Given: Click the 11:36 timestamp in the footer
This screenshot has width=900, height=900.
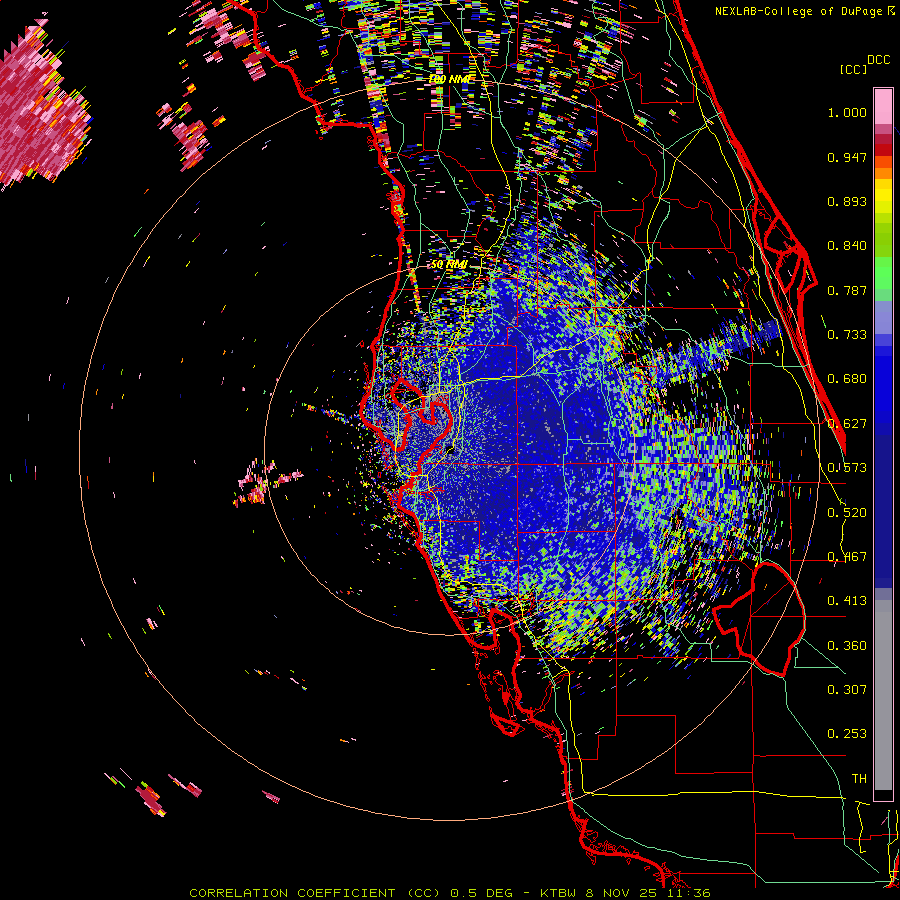Looking at the screenshot, I should (689, 893).
